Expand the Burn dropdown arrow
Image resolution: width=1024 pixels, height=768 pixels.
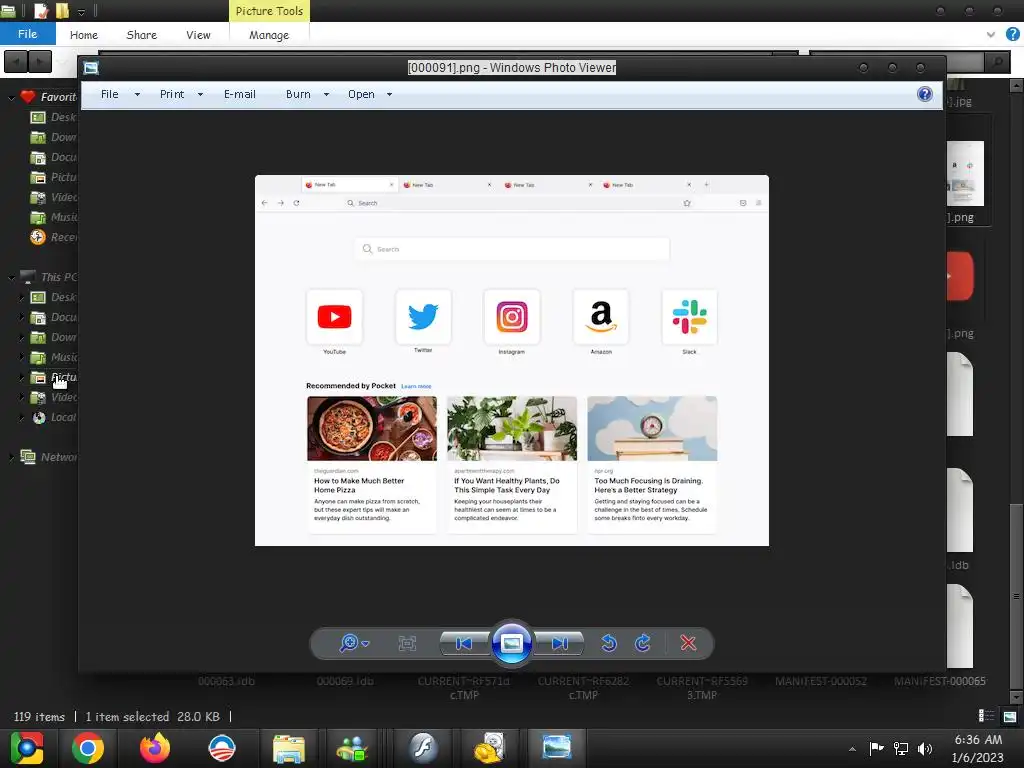coord(327,95)
